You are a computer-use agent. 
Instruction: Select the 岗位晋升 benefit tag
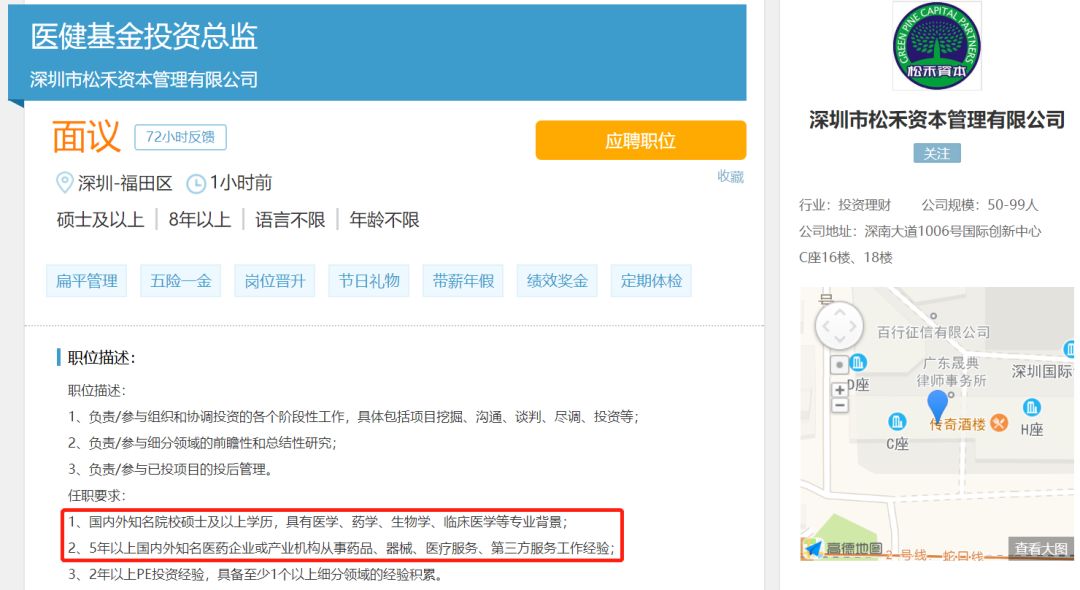point(275,281)
